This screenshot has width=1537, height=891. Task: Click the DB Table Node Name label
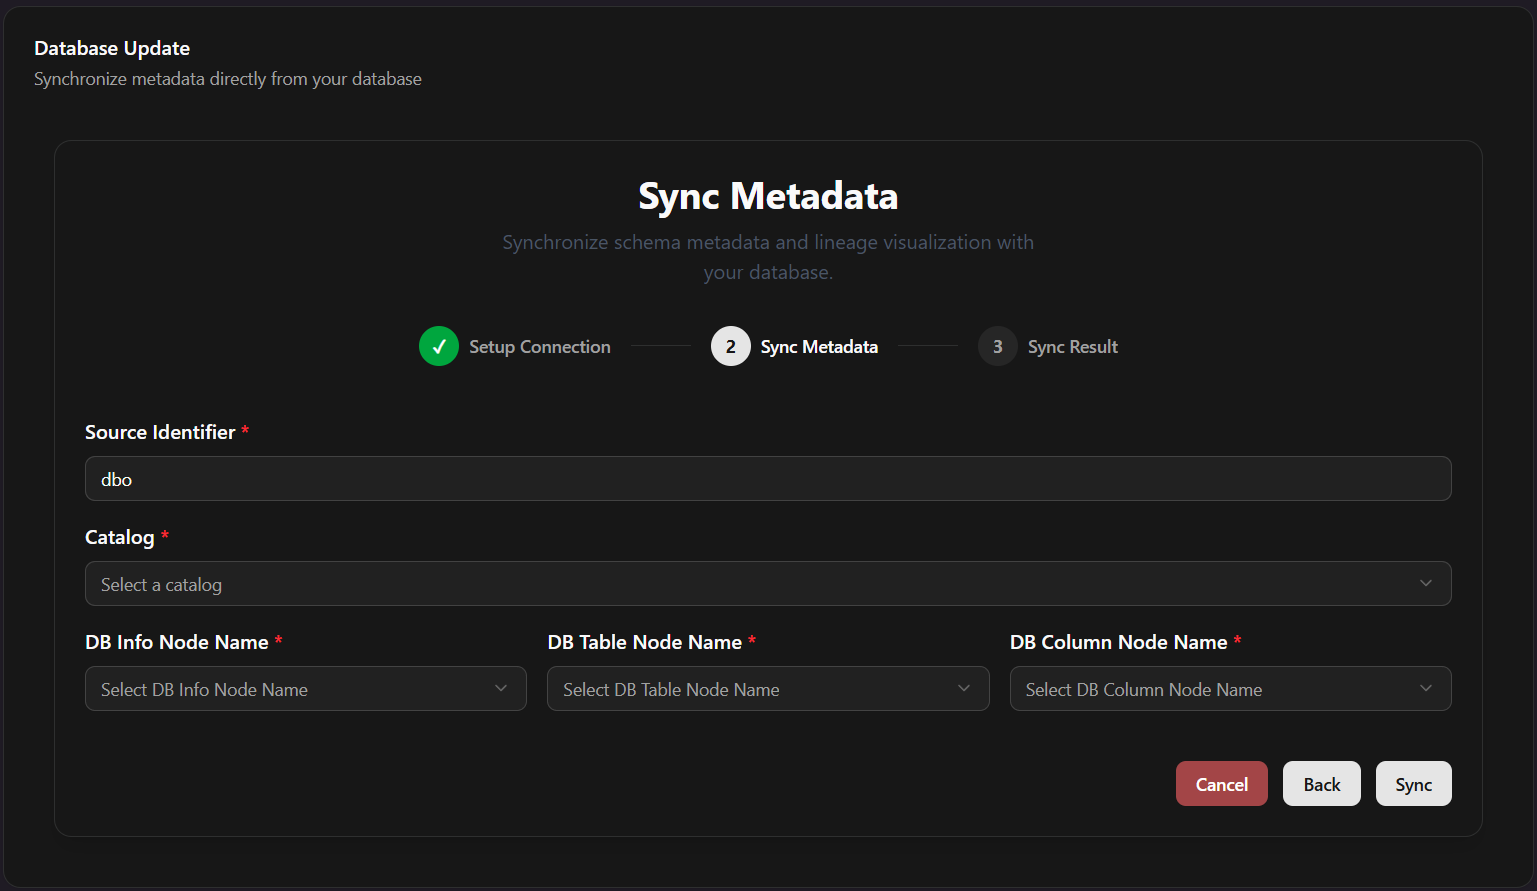click(645, 642)
